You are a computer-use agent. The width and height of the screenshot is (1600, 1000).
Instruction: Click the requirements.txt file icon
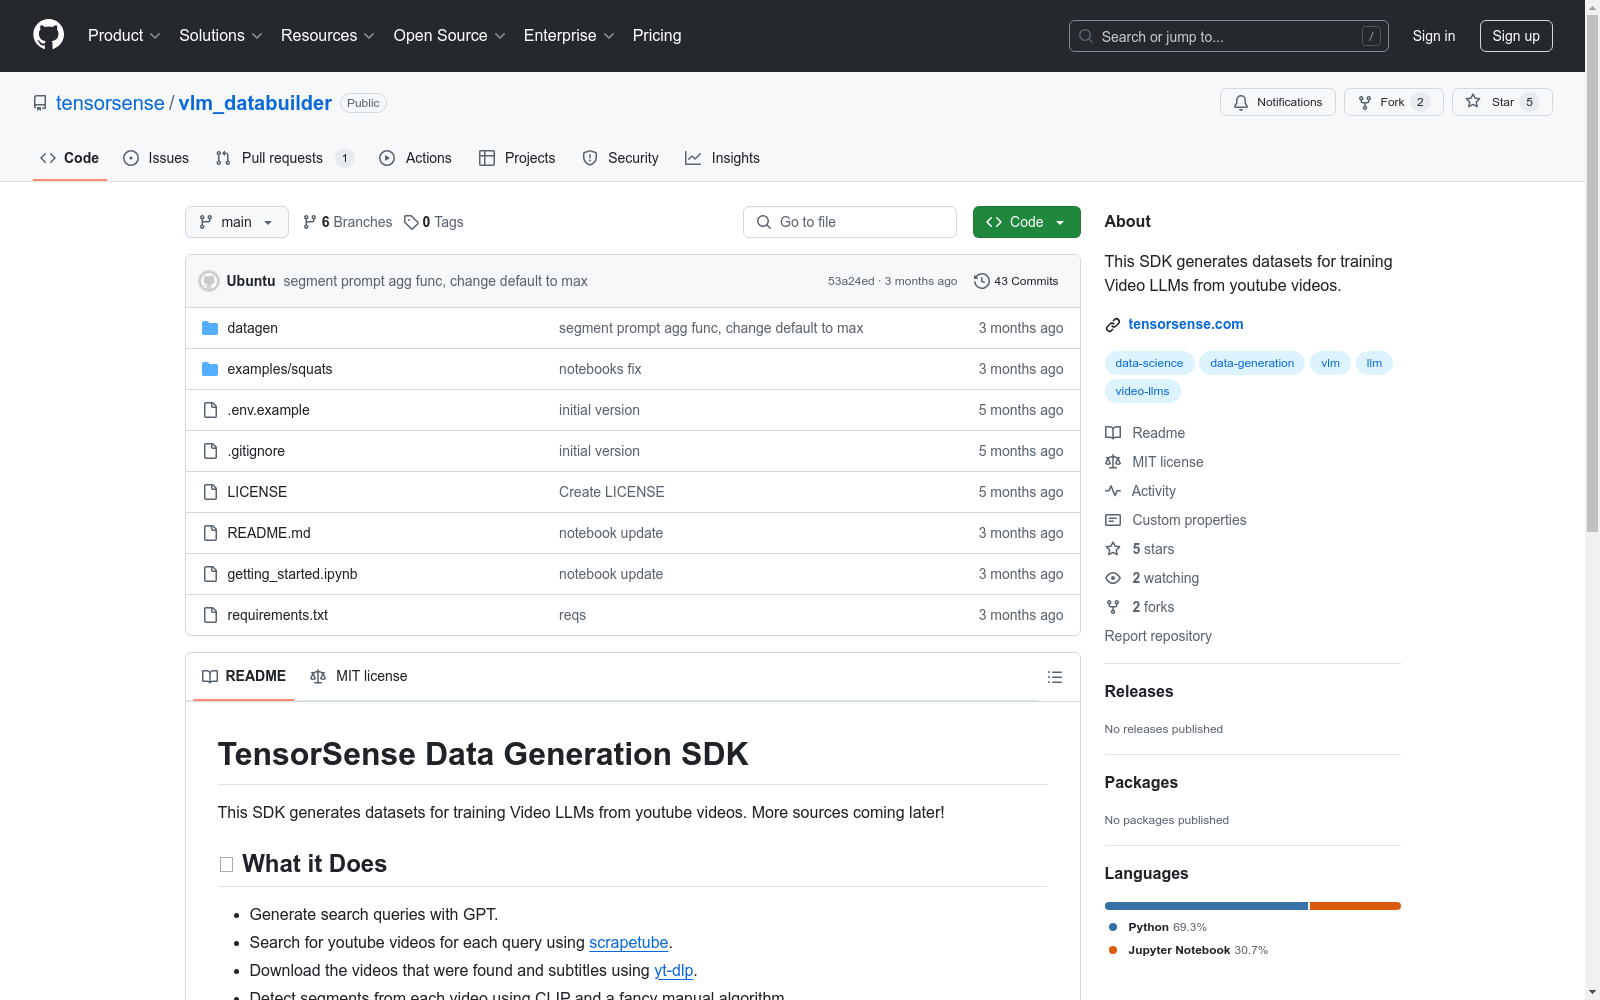pos(210,615)
